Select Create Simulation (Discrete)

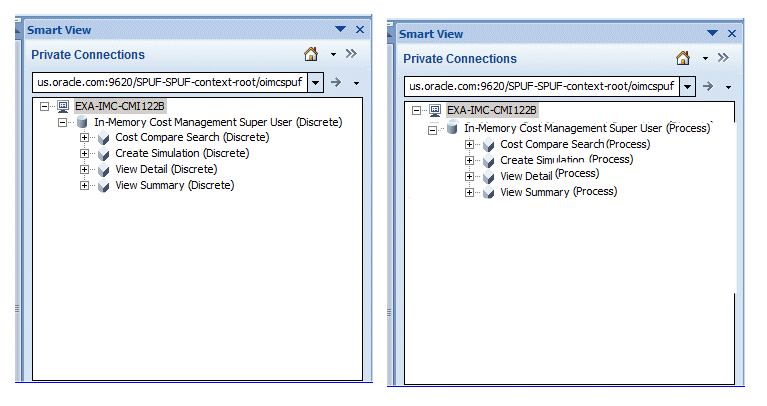(182, 154)
